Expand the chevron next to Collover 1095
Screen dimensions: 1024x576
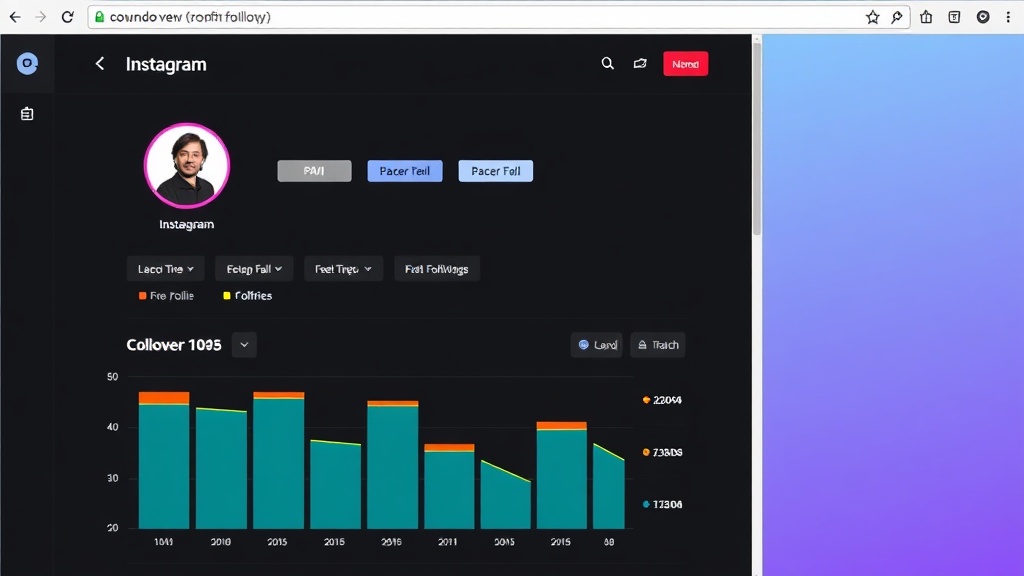[244, 345]
